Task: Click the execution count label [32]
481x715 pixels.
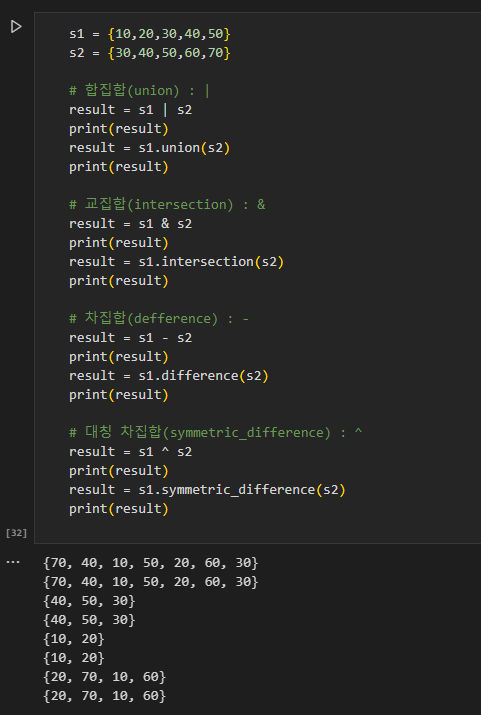Action: [x=16, y=533]
